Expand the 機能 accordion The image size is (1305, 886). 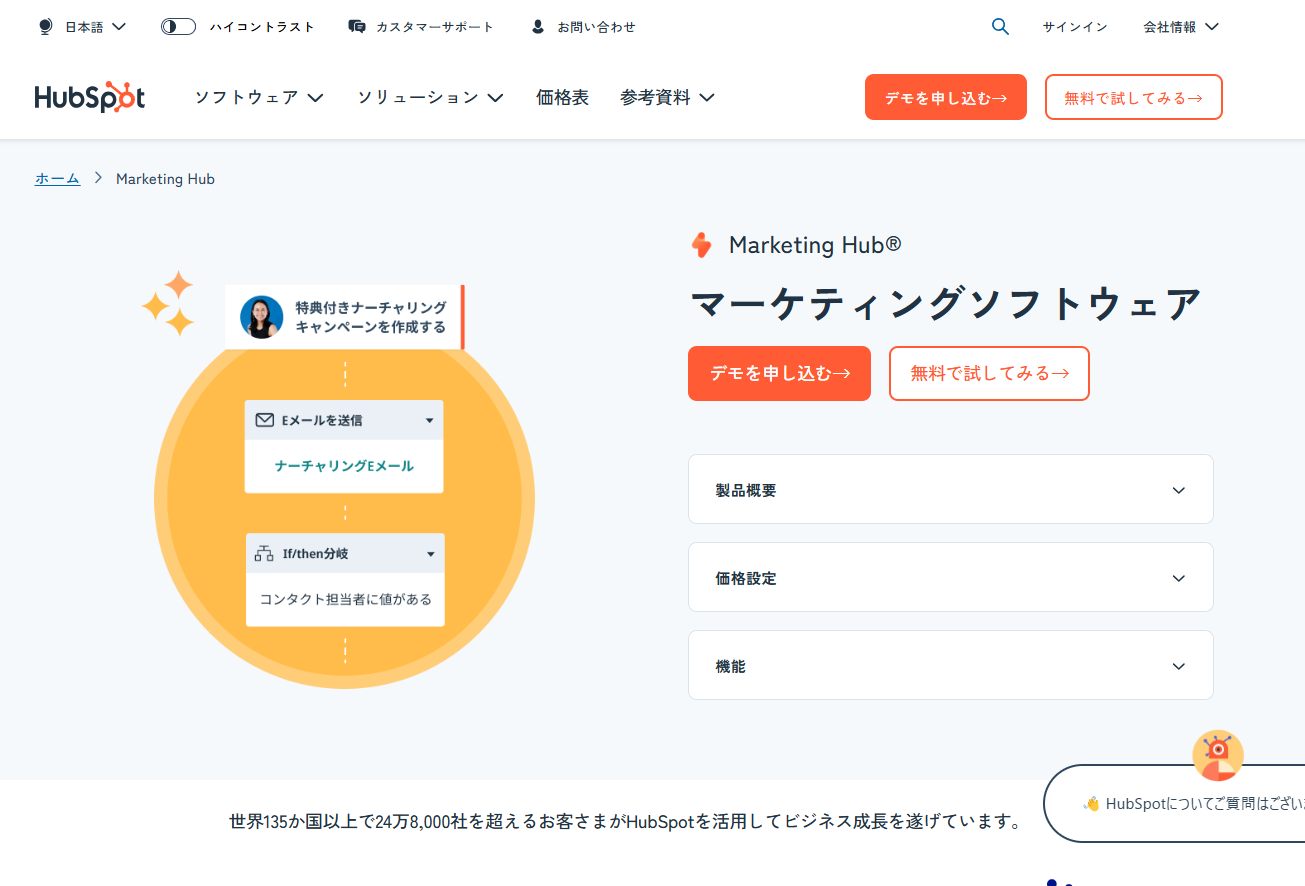pos(951,665)
